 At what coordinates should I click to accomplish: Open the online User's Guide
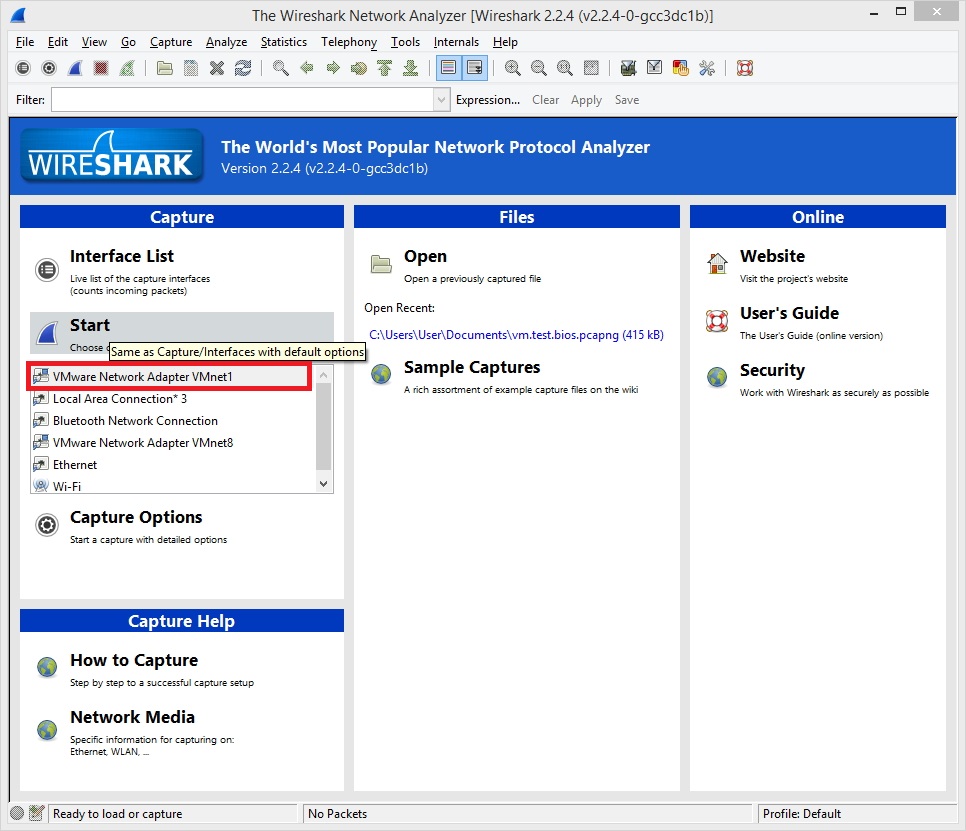pyautogui.click(x=789, y=313)
